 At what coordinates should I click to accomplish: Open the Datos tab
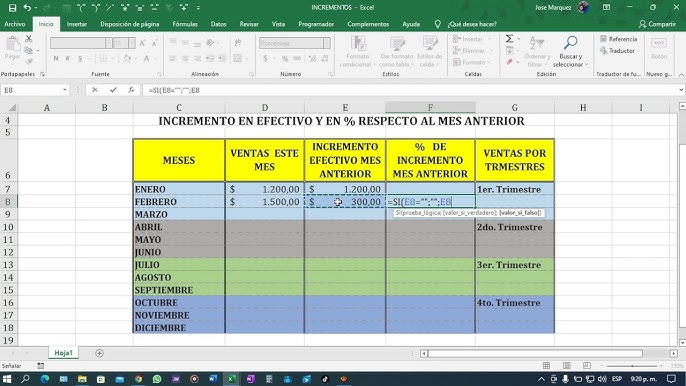pos(218,24)
